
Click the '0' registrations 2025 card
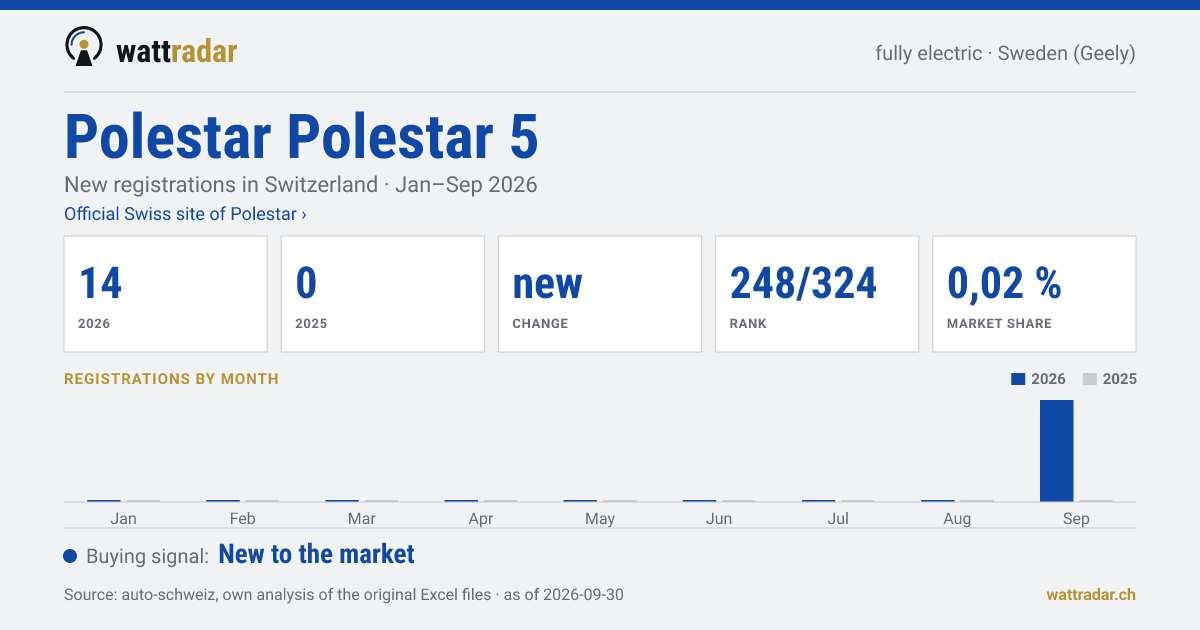coord(383,294)
